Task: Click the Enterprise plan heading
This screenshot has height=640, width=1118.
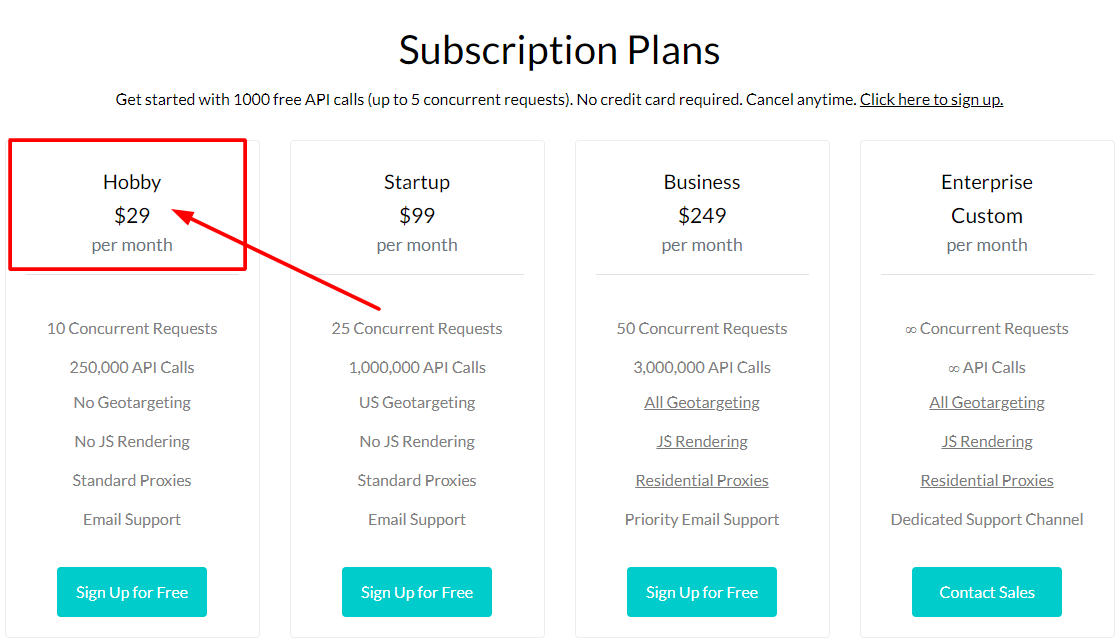Action: coord(986,182)
